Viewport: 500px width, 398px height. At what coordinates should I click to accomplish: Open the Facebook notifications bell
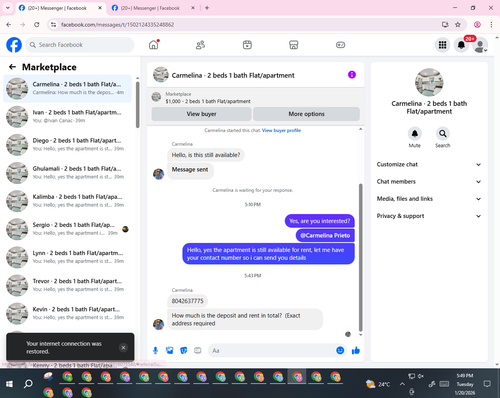(461, 45)
